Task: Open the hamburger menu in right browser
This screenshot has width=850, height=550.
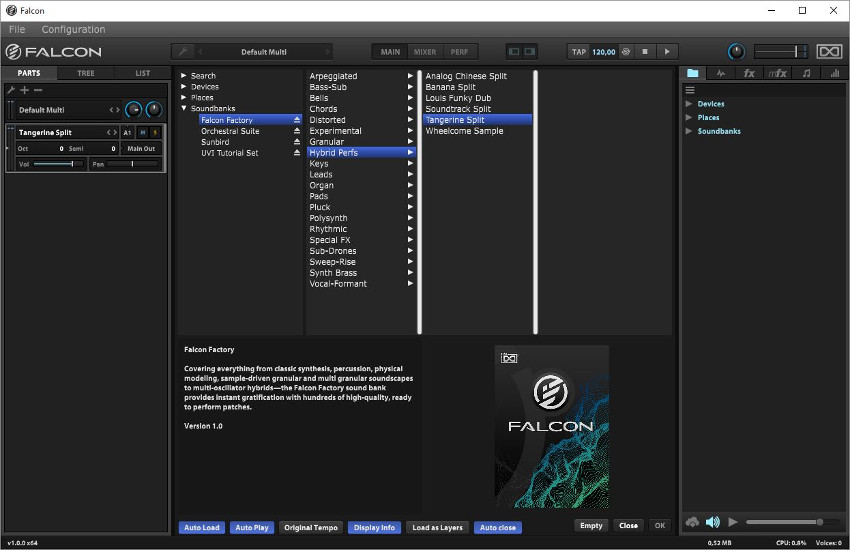Action: (x=690, y=90)
